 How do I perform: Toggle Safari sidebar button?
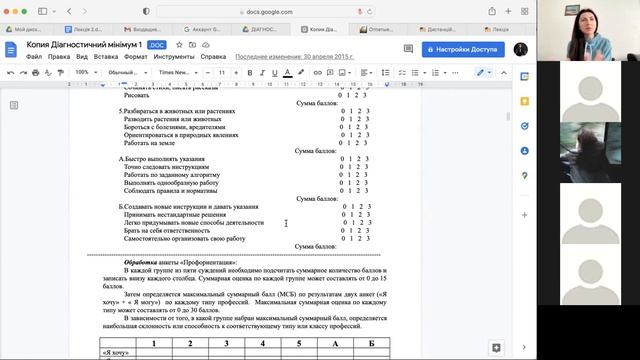click(x=42, y=11)
